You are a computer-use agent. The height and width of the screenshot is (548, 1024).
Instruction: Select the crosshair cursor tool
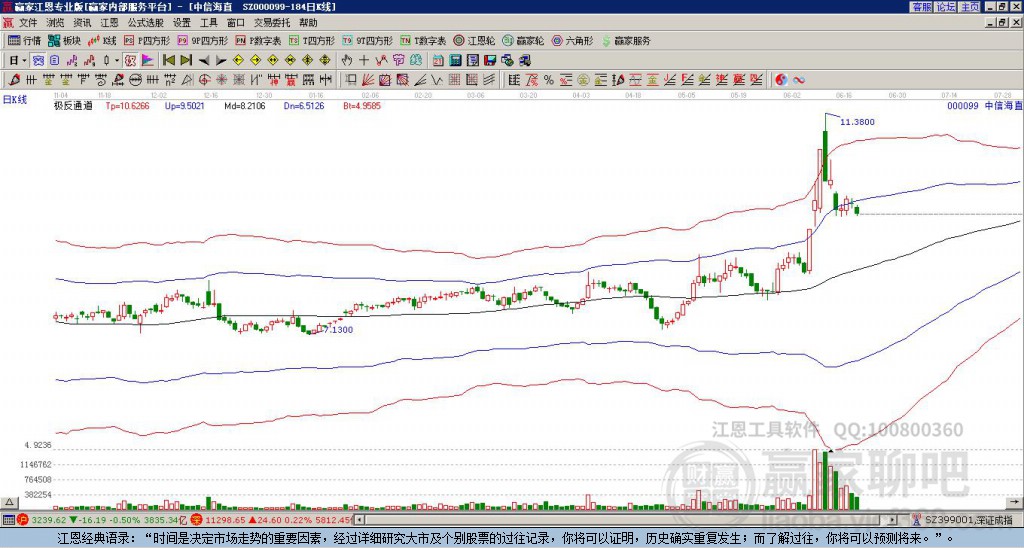tap(364, 60)
